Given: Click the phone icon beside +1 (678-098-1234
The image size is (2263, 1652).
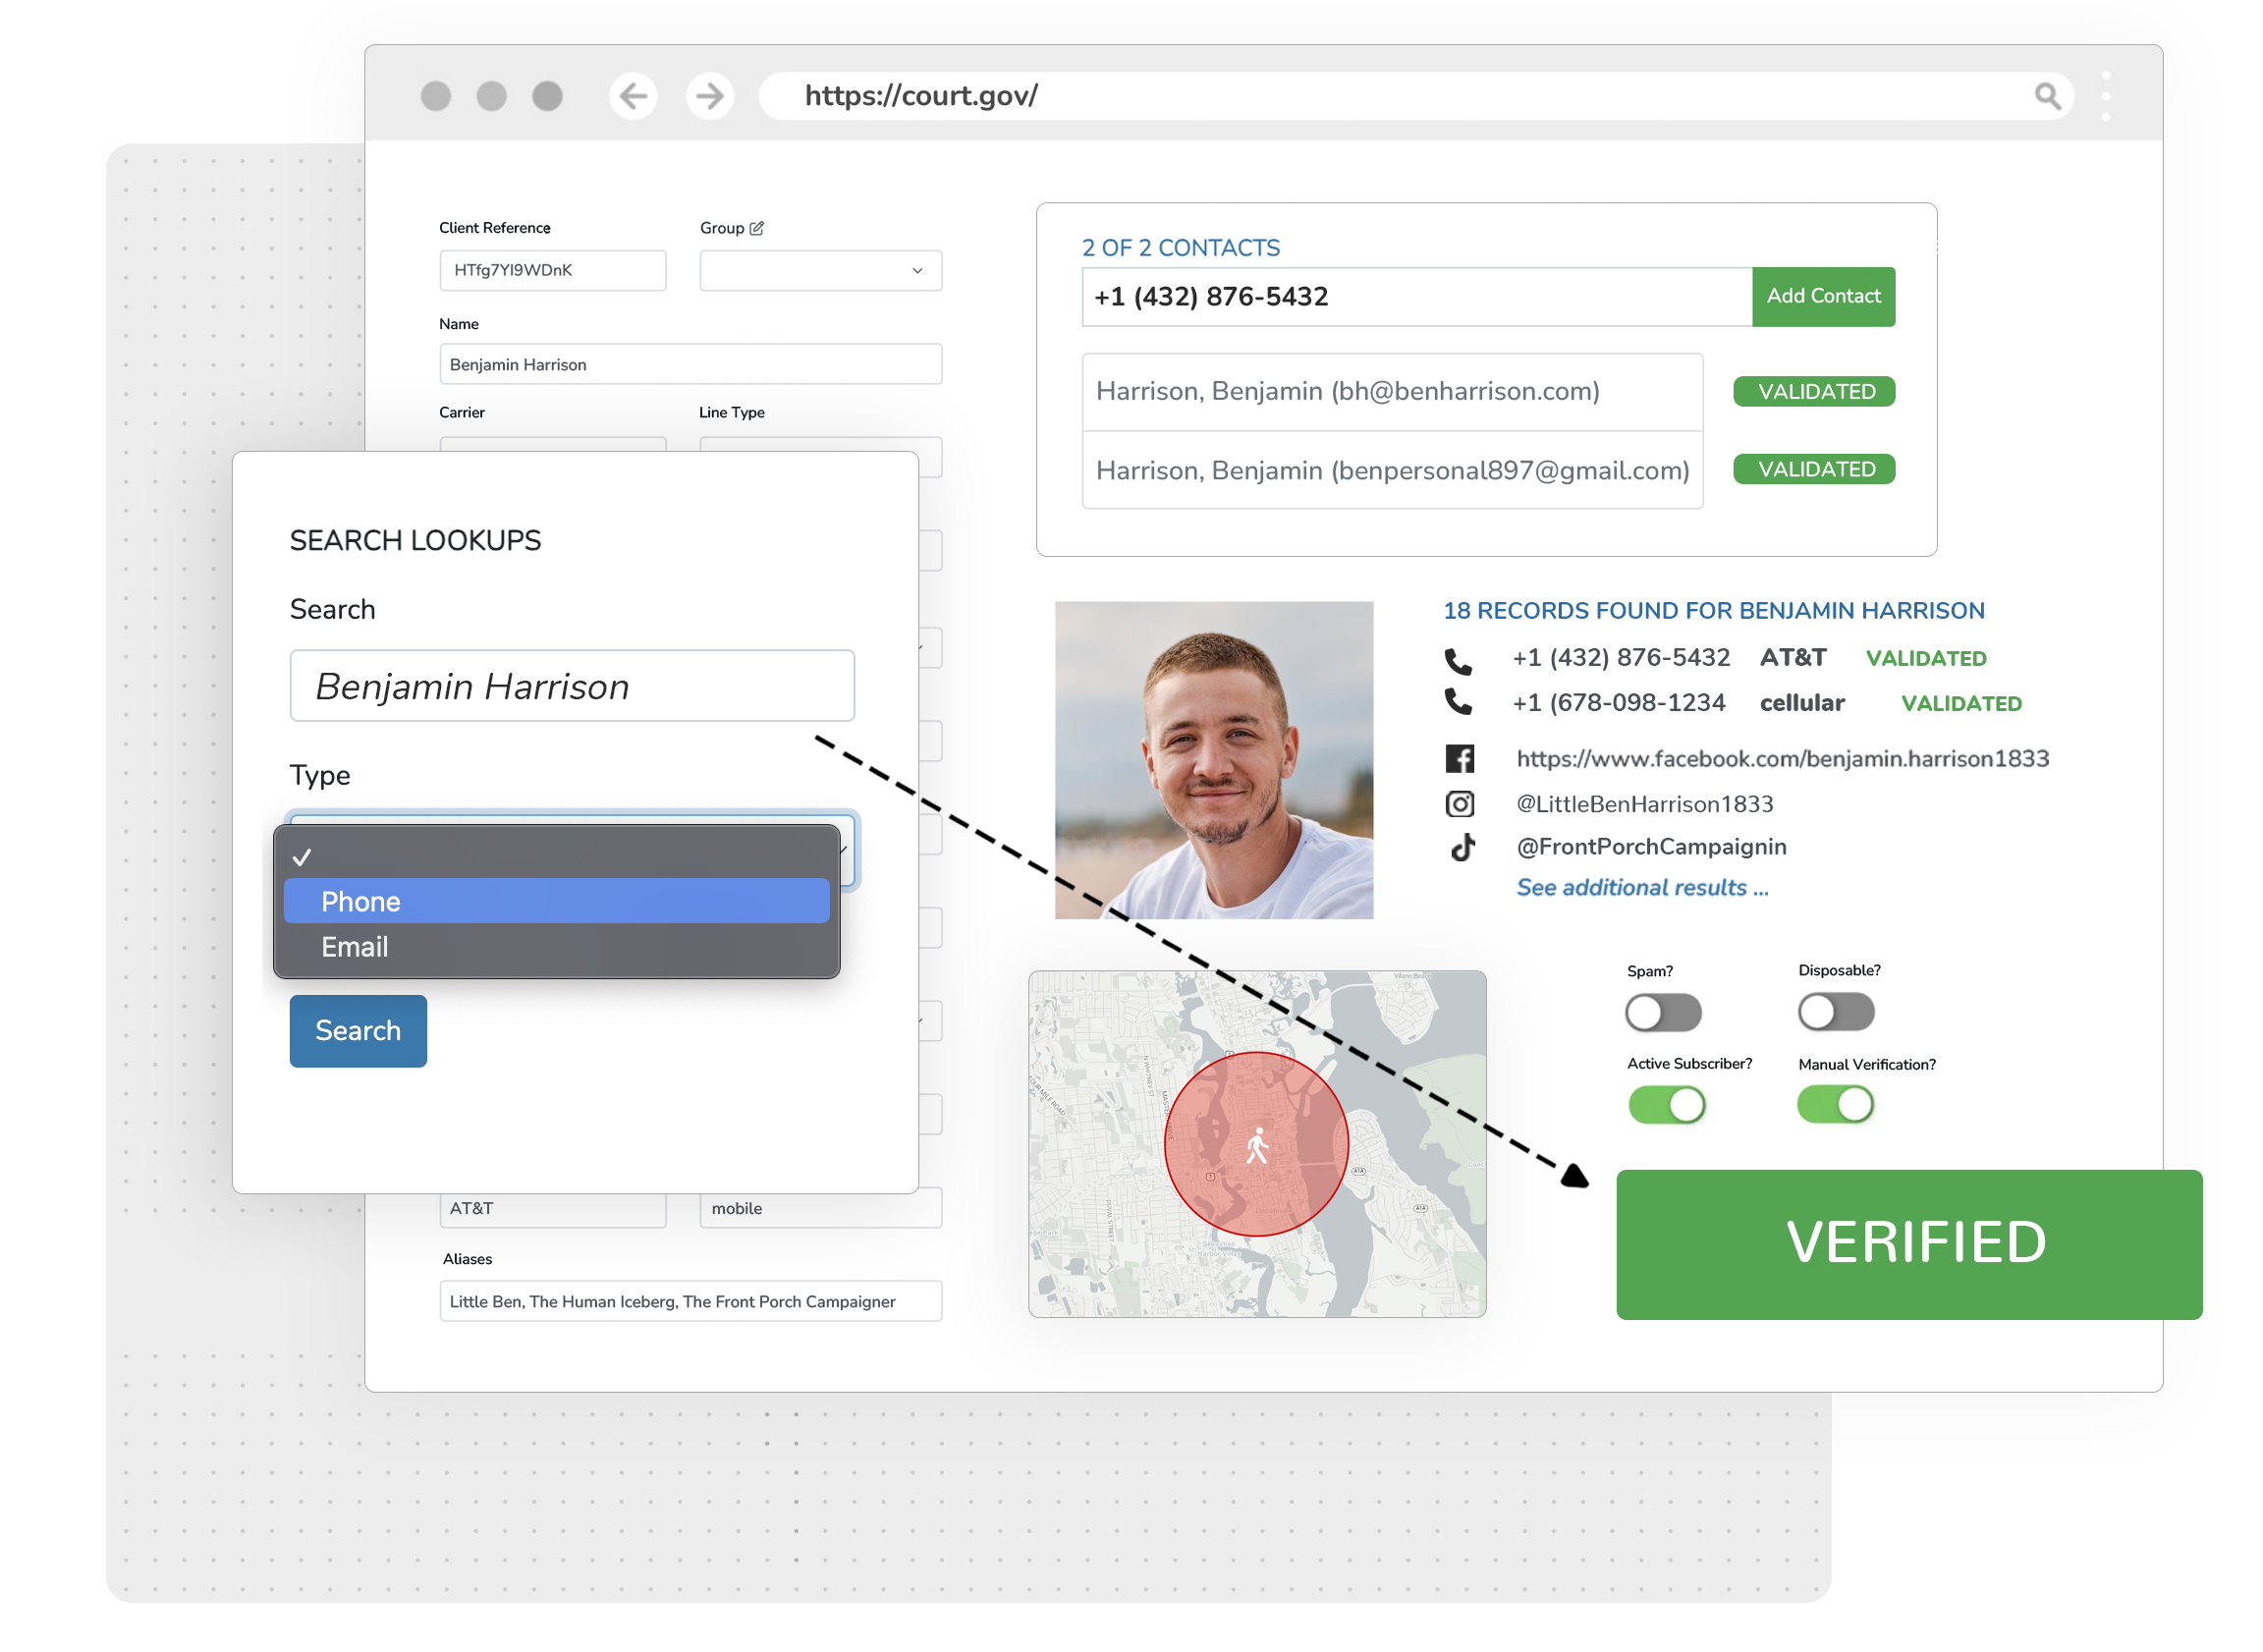Looking at the screenshot, I should pyautogui.click(x=1458, y=703).
